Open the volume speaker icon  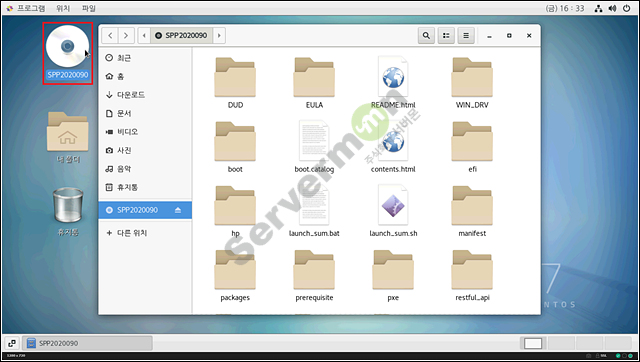pyautogui.click(x=612, y=8)
